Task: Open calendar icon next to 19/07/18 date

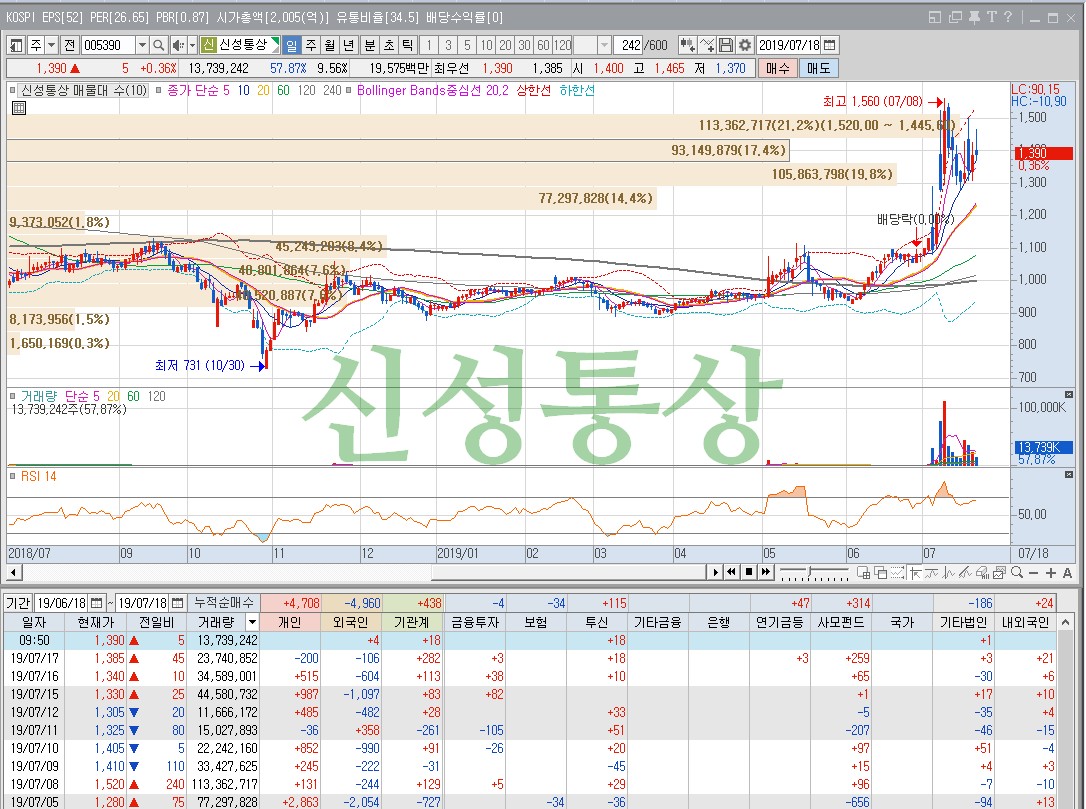Action: [x=178, y=603]
